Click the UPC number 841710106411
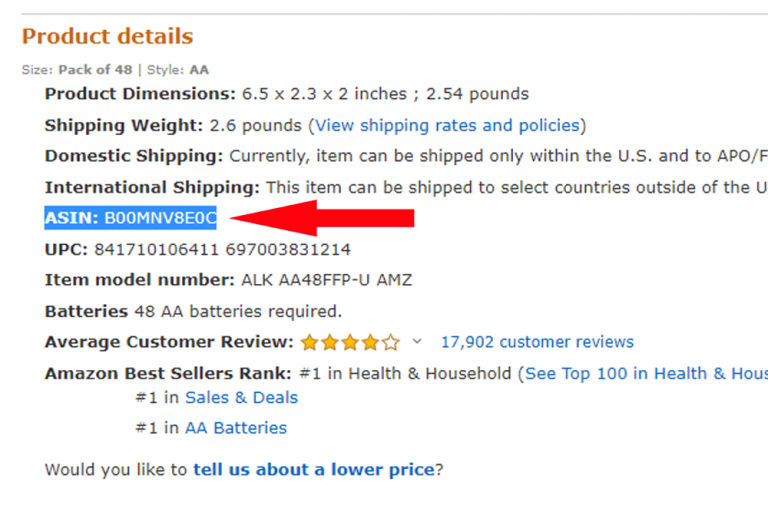 pyautogui.click(x=146, y=249)
